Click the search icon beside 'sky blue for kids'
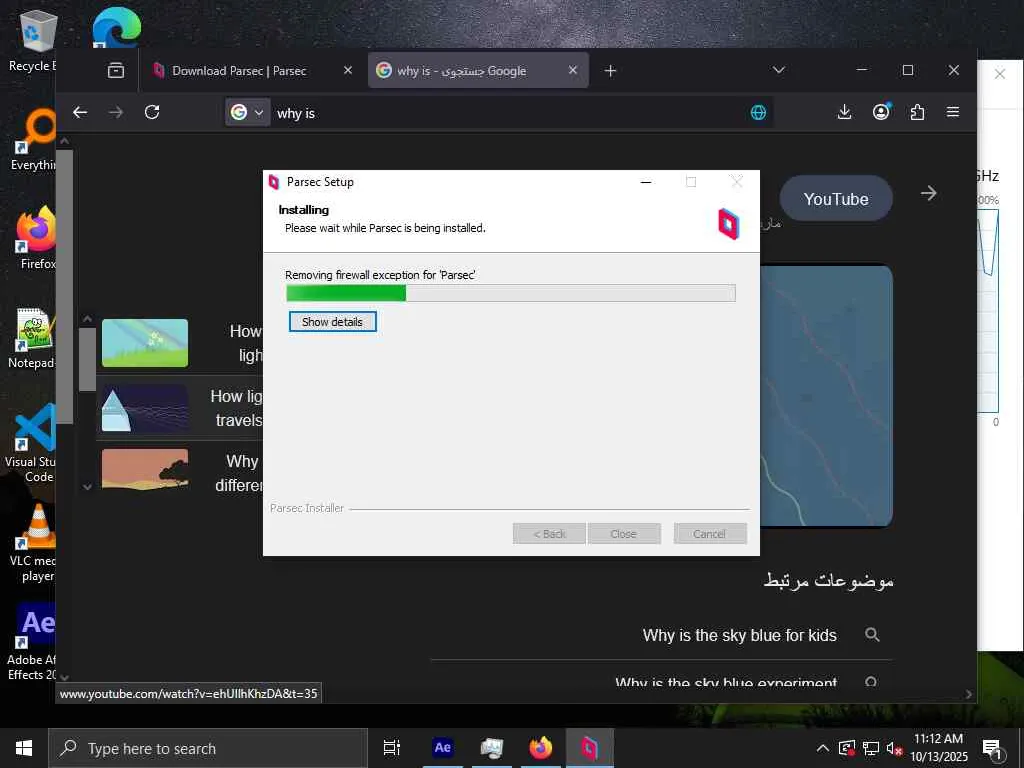 [x=872, y=634]
